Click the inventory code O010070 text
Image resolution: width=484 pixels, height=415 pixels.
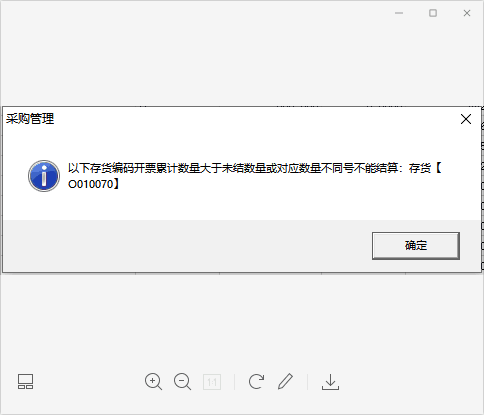91,184
